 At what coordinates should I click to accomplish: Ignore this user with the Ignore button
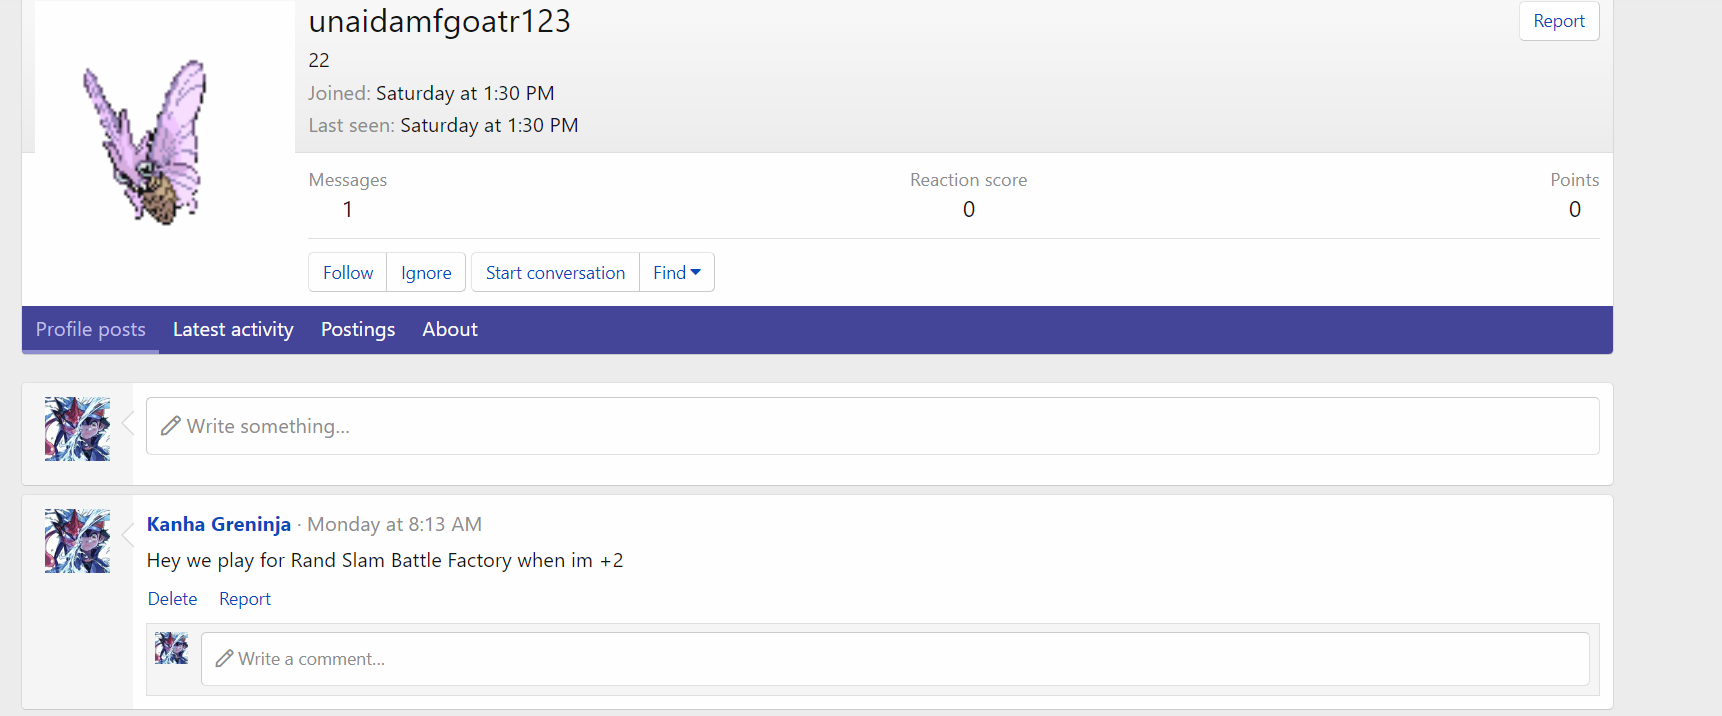tap(426, 273)
